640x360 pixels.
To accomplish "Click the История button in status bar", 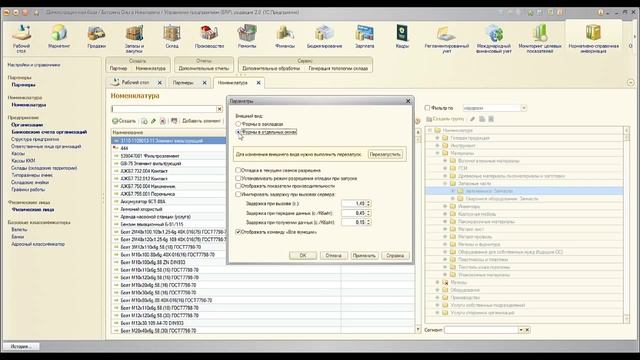I will (x=21, y=347).
